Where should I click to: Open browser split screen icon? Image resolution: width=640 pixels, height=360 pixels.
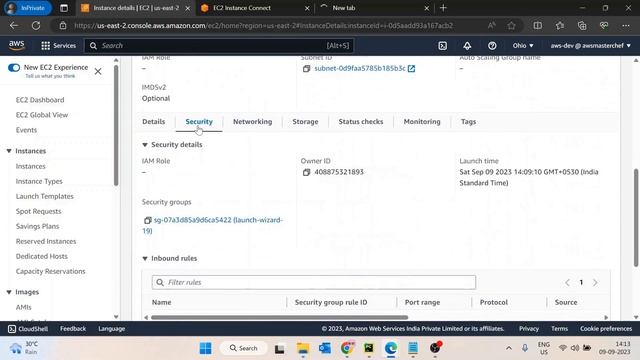pyautogui.click(x=538, y=25)
